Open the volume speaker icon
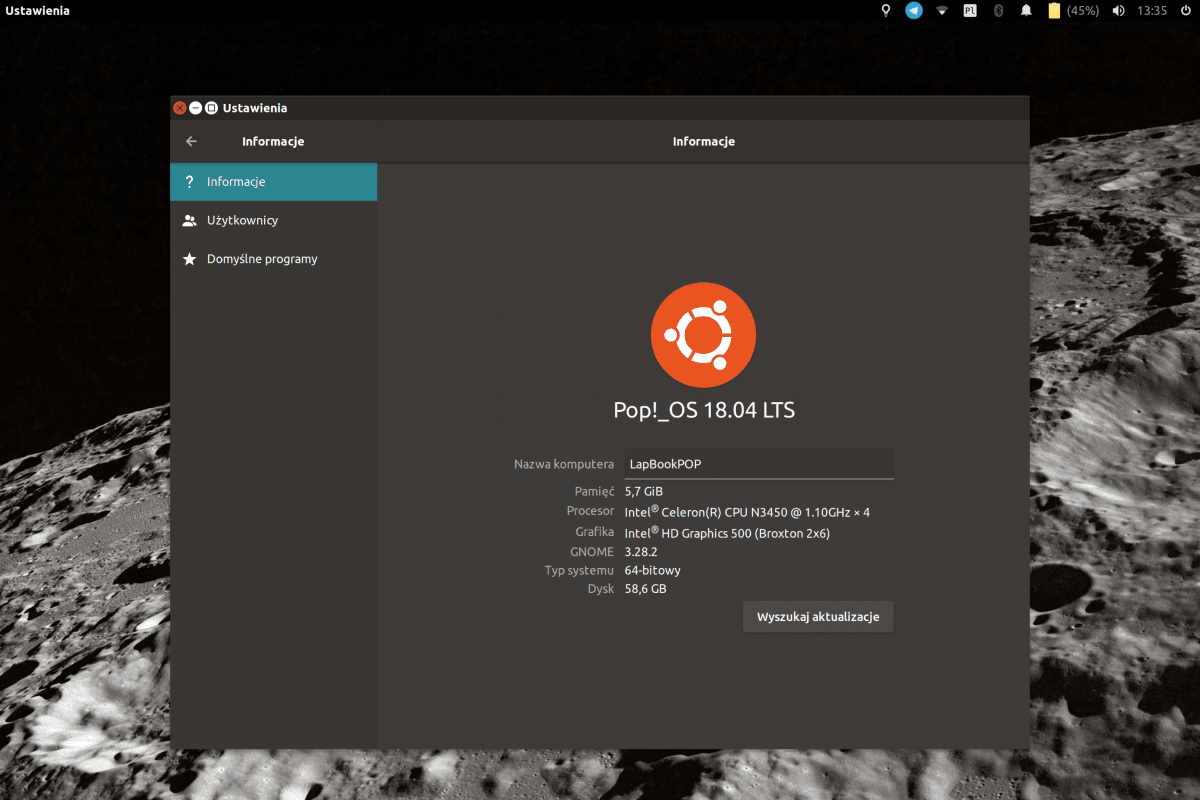This screenshot has height=800, width=1200. [x=1118, y=10]
